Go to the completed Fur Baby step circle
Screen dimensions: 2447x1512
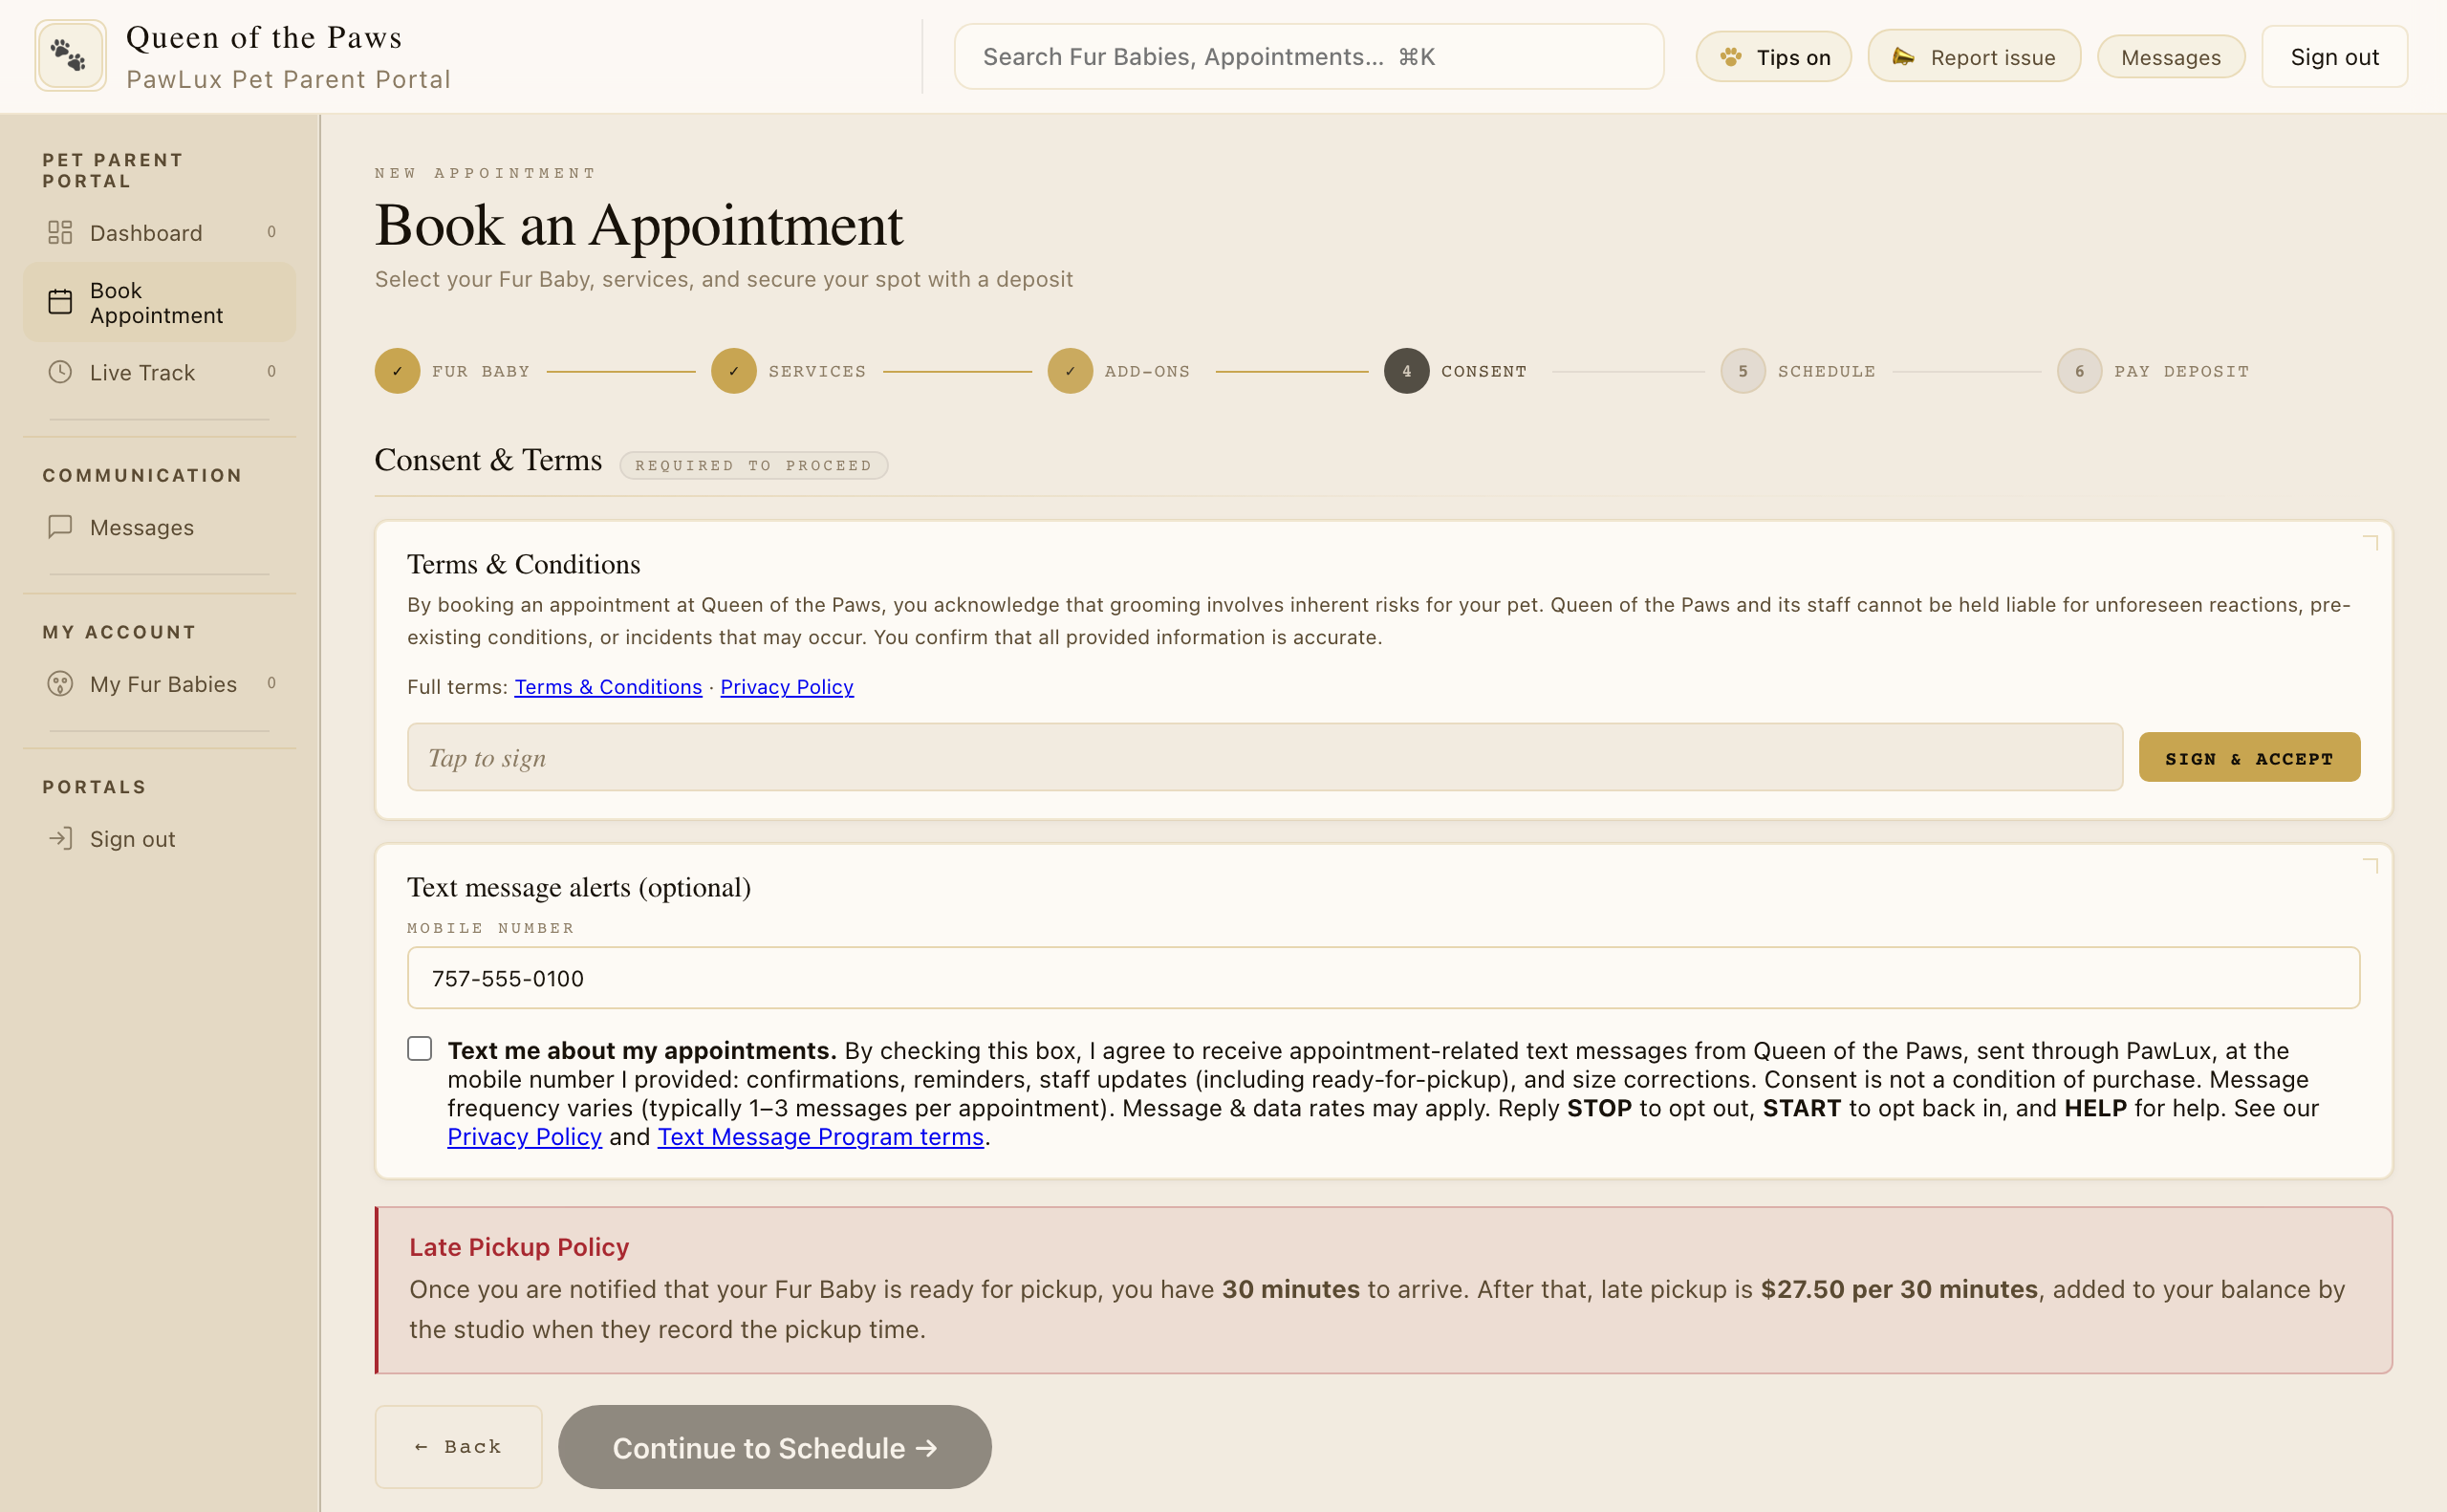[x=397, y=371]
